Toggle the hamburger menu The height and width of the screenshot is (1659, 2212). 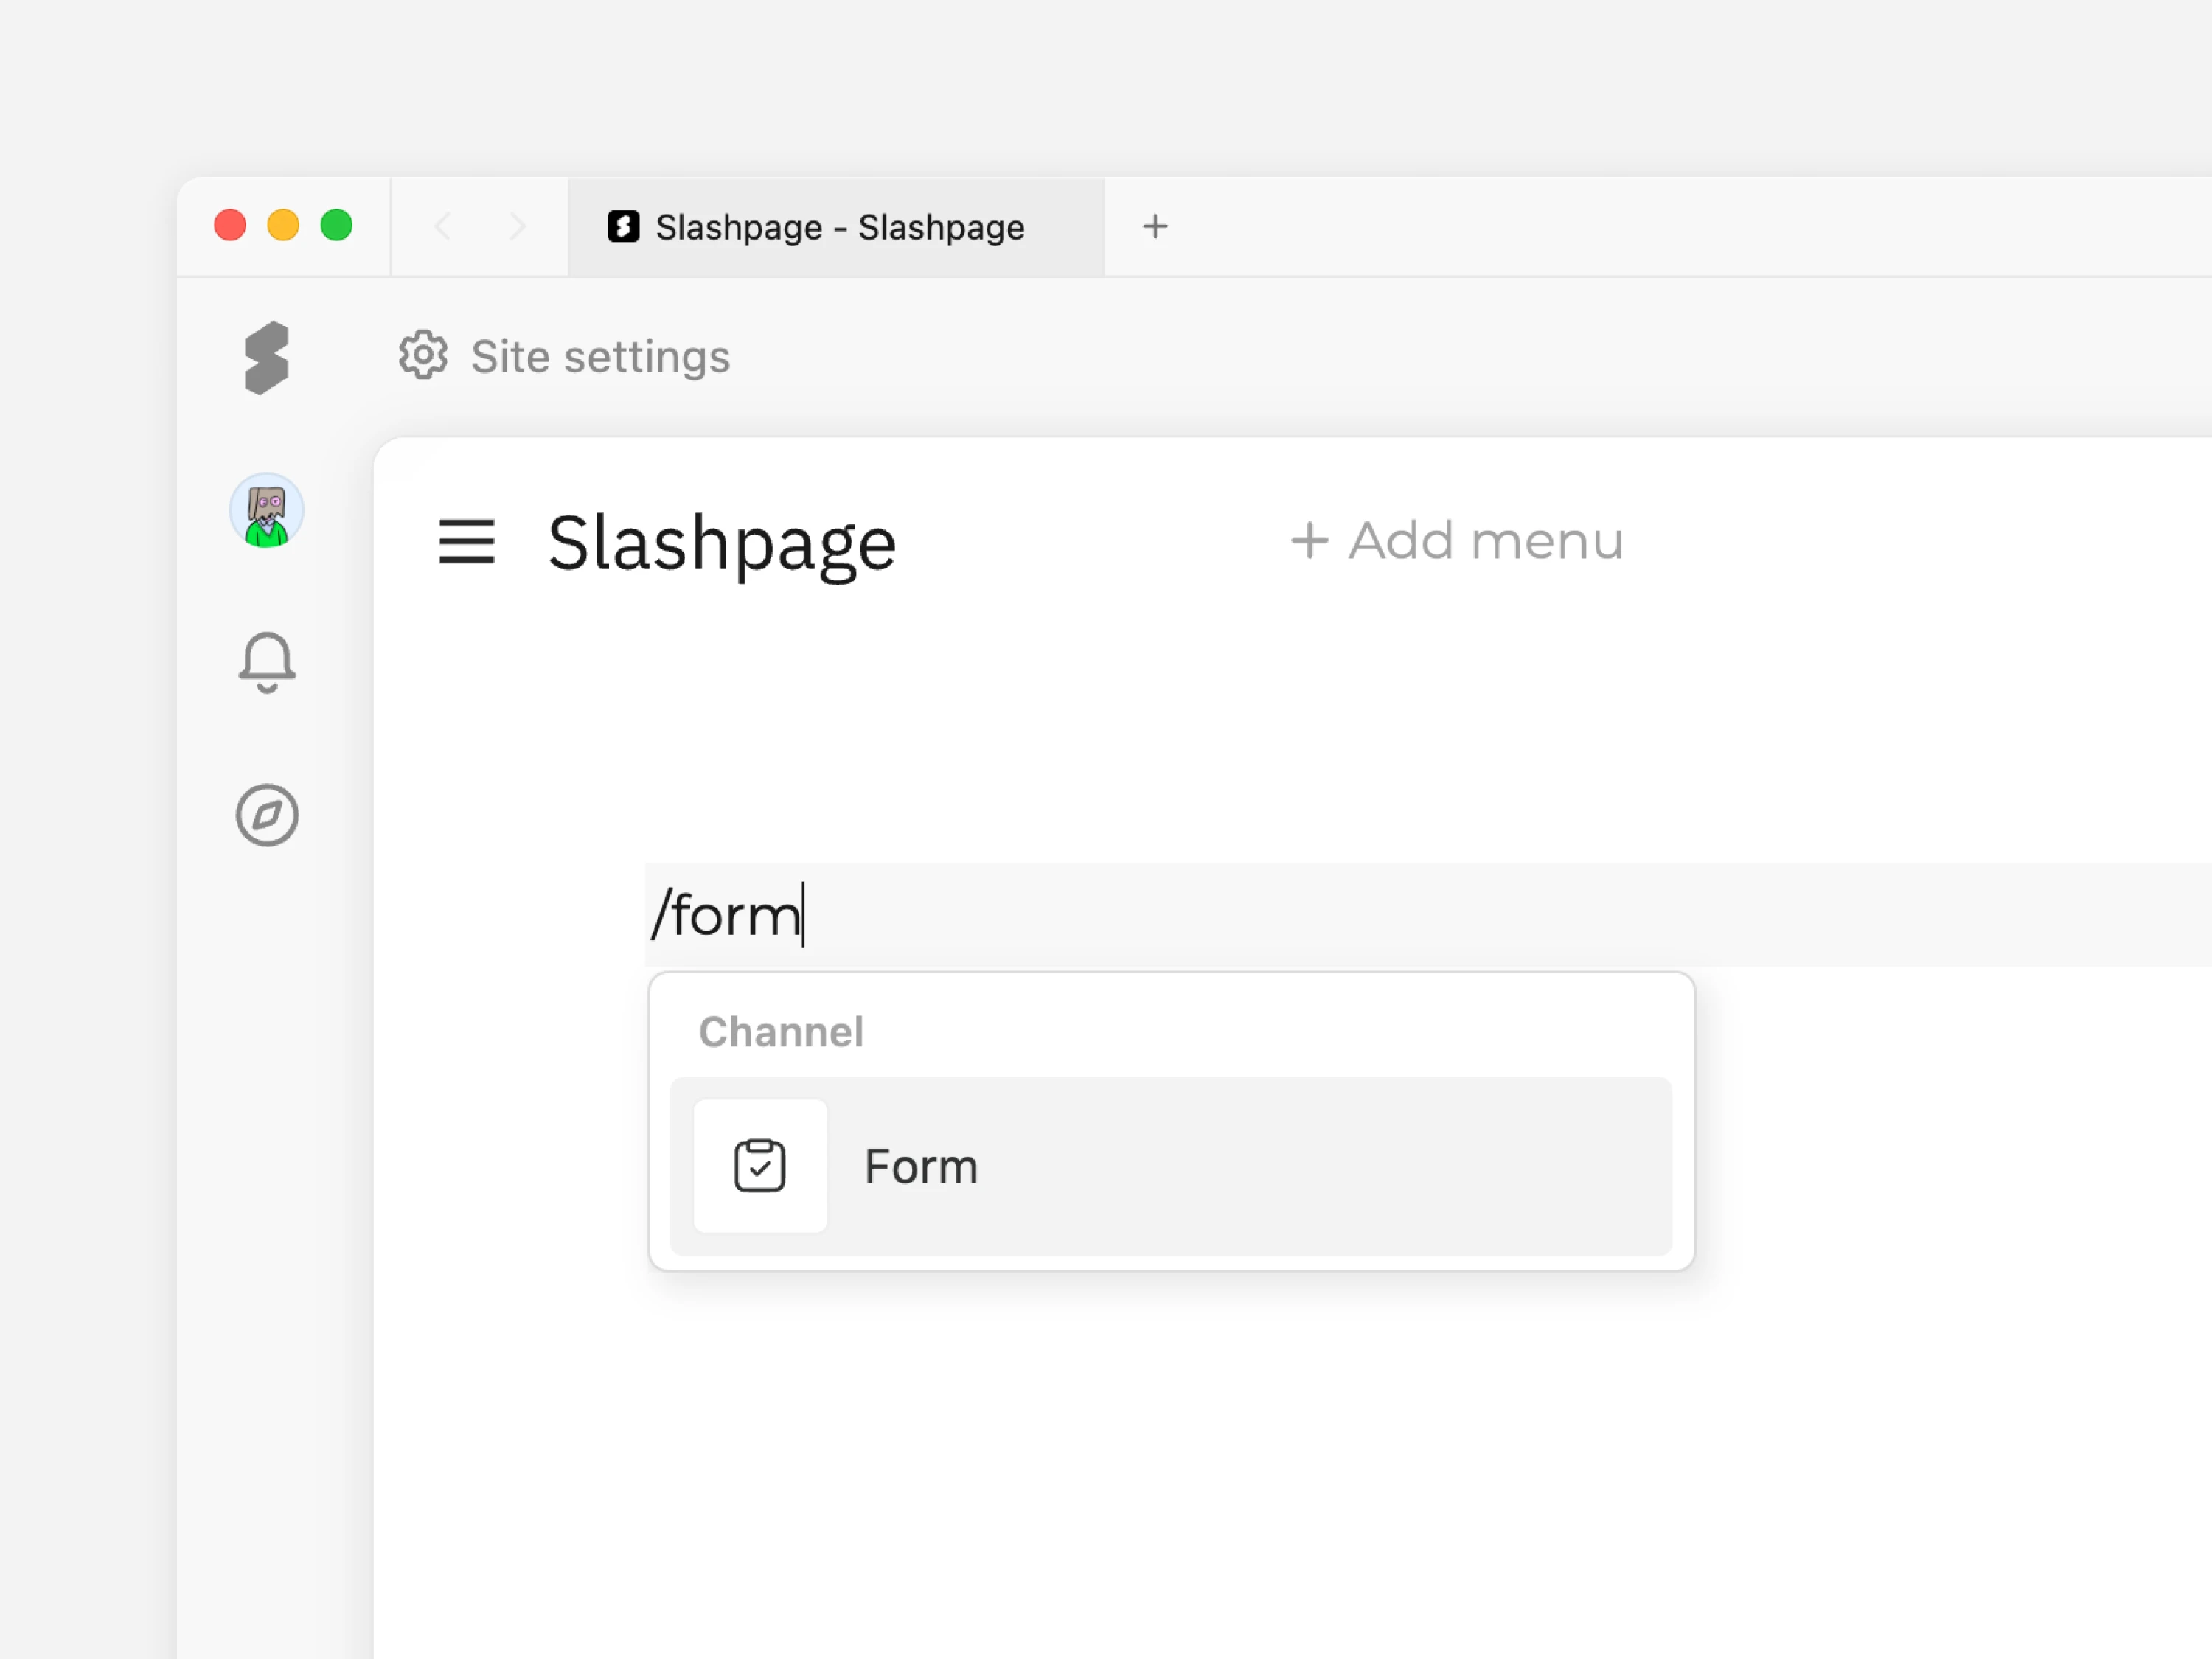466,542
